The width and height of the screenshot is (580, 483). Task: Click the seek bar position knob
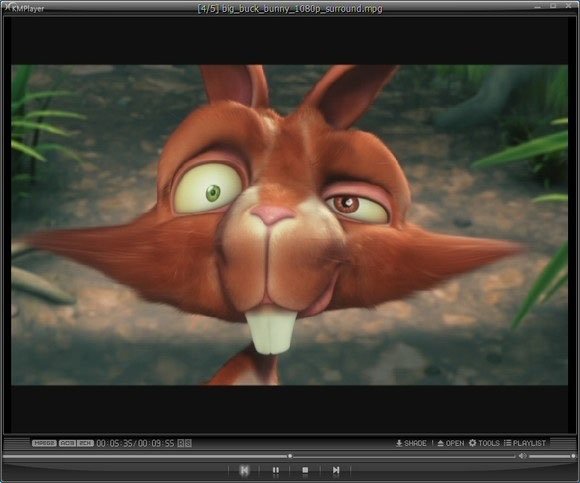point(290,456)
